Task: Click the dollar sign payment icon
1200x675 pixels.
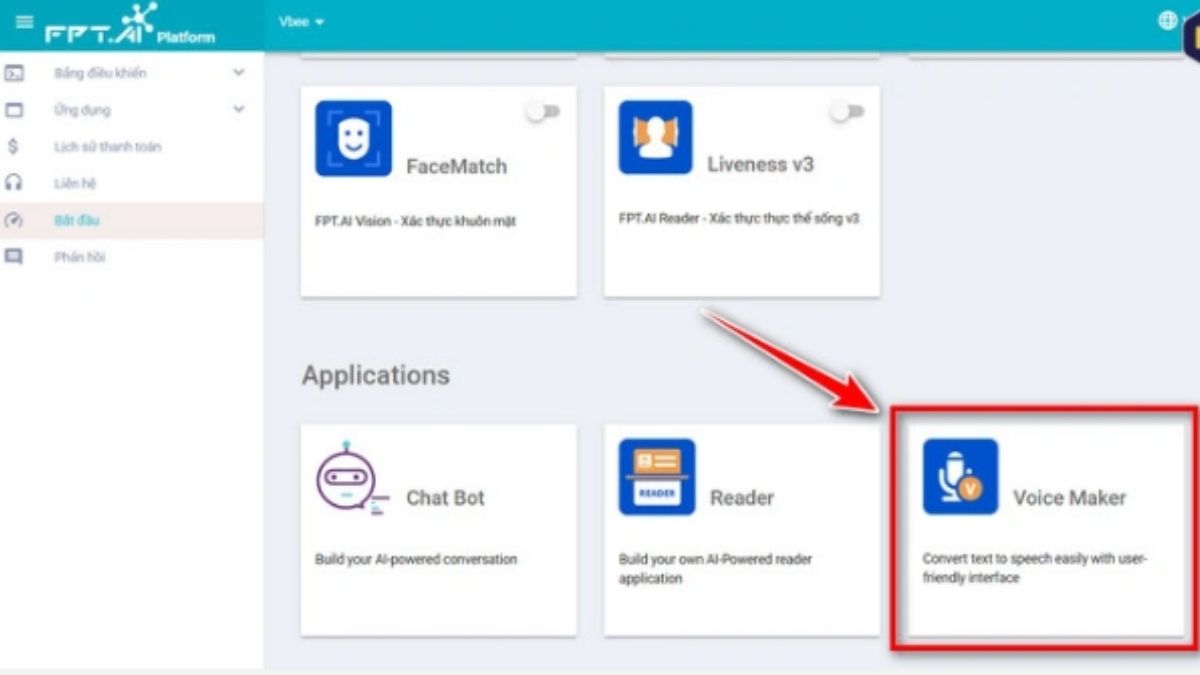Action: tap(13, 147)
